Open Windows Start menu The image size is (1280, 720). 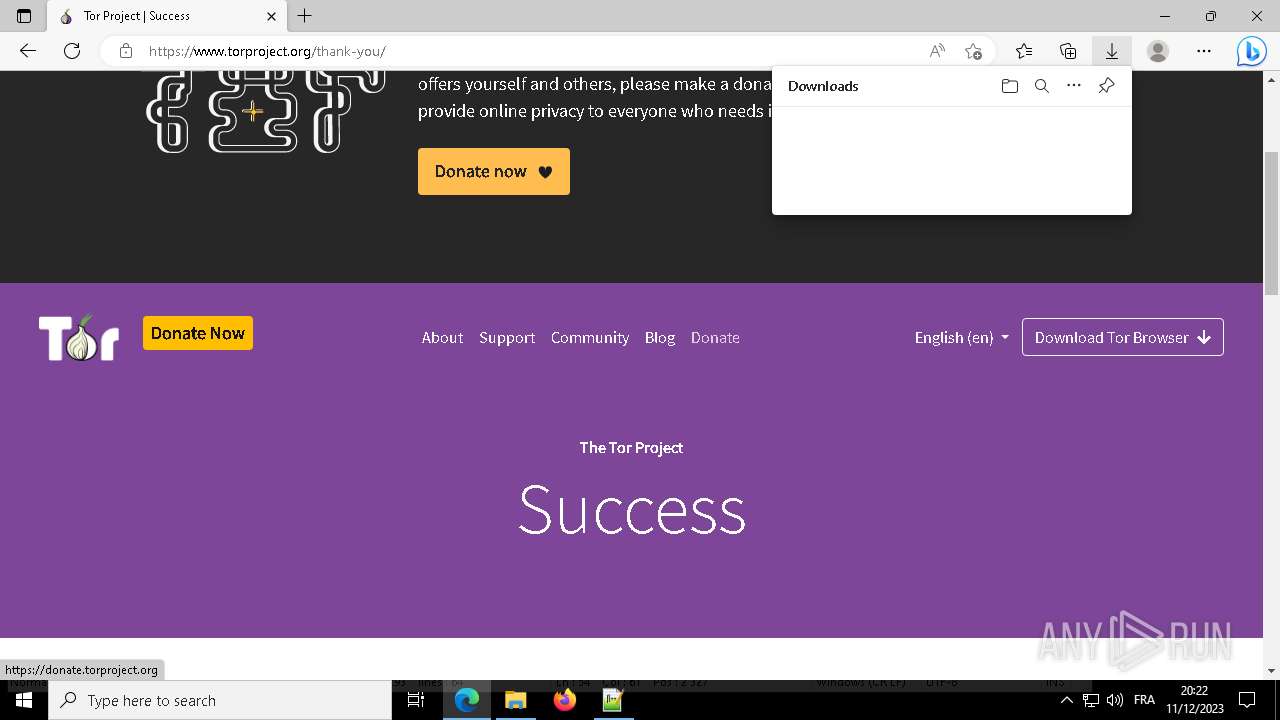[24, 700]
